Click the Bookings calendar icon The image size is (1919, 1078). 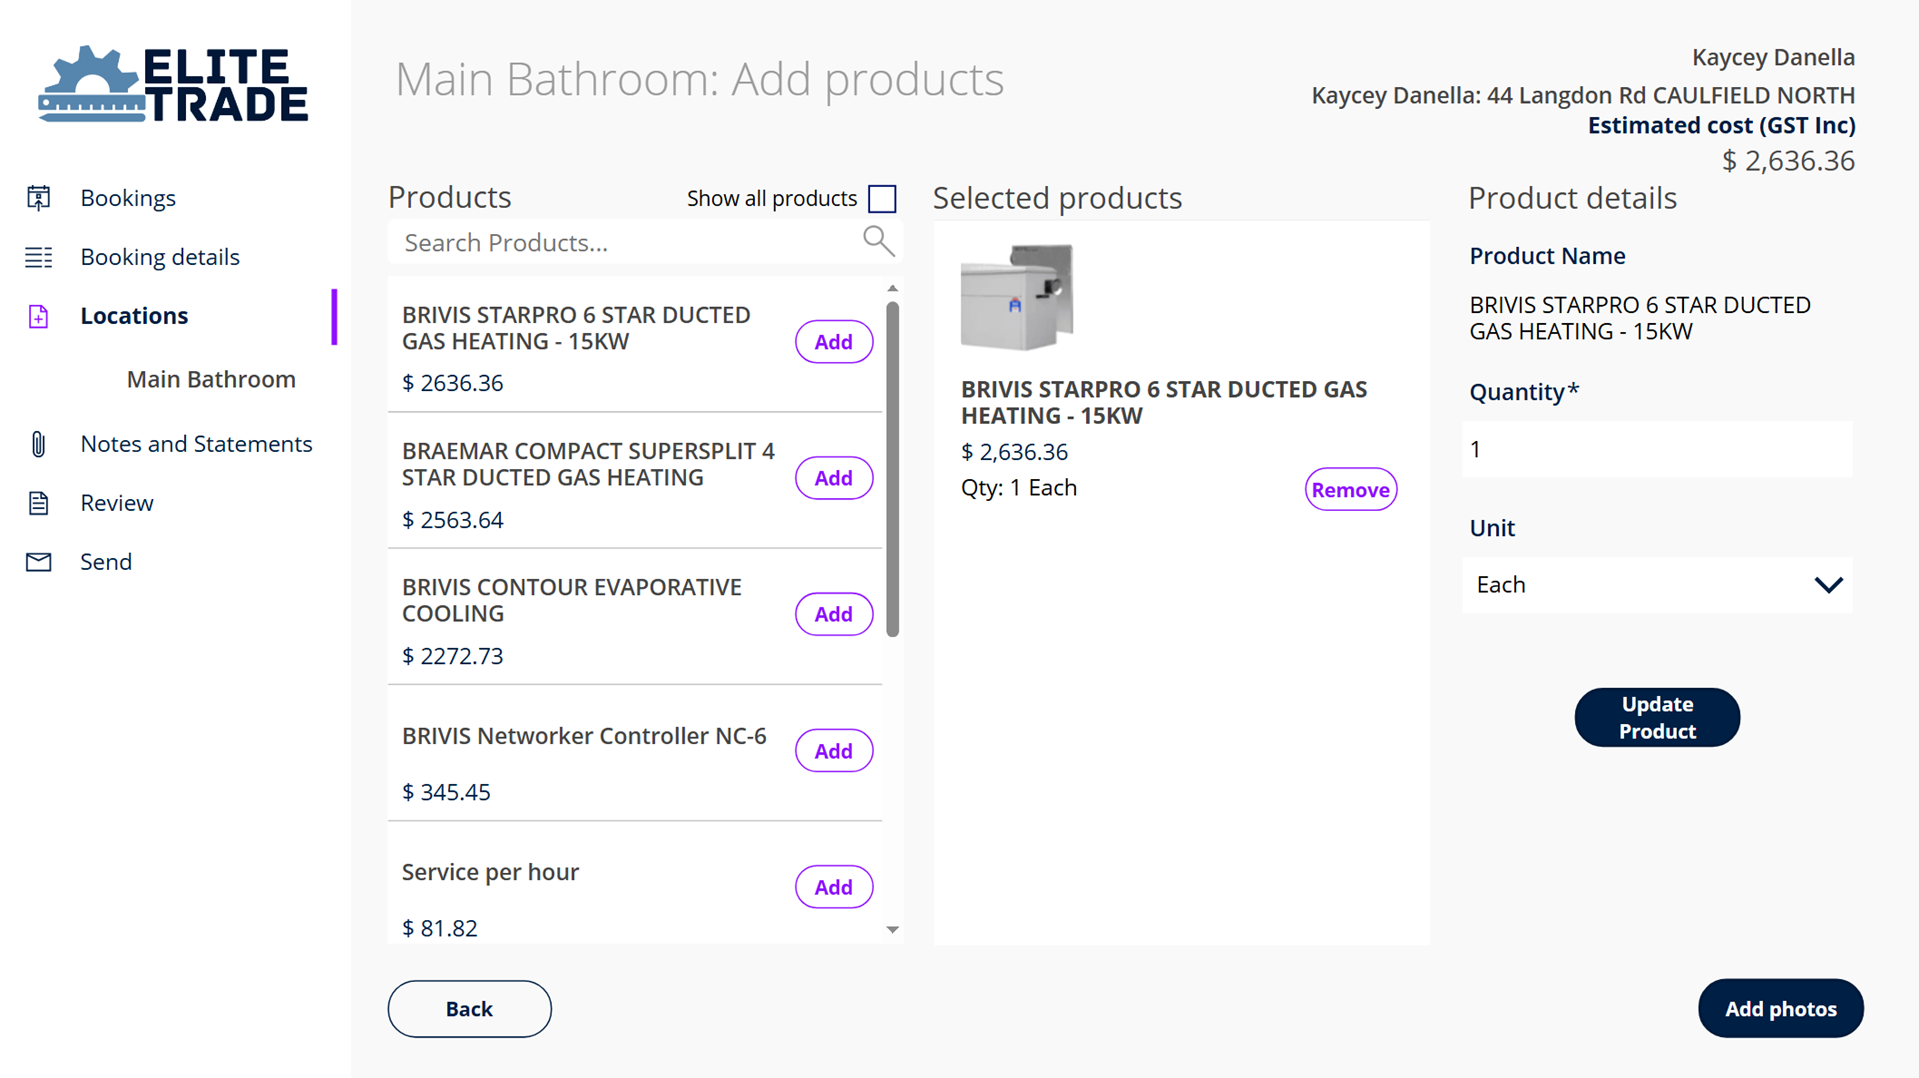[38, 198]
